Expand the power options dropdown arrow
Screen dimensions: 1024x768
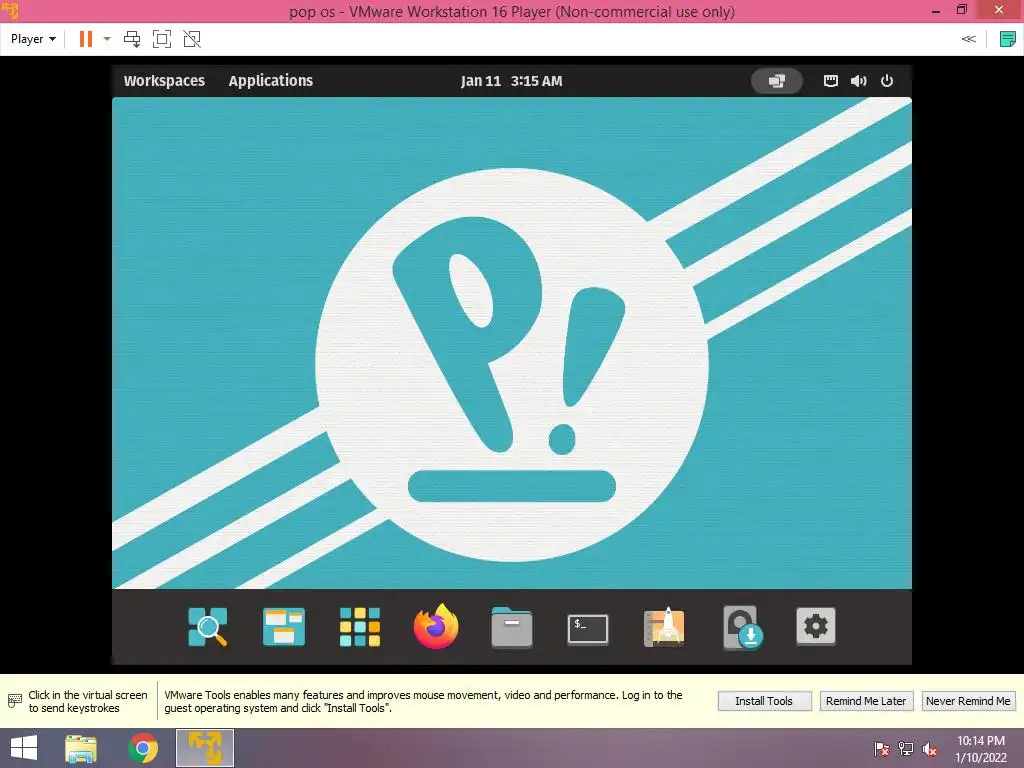click(107, 39)
